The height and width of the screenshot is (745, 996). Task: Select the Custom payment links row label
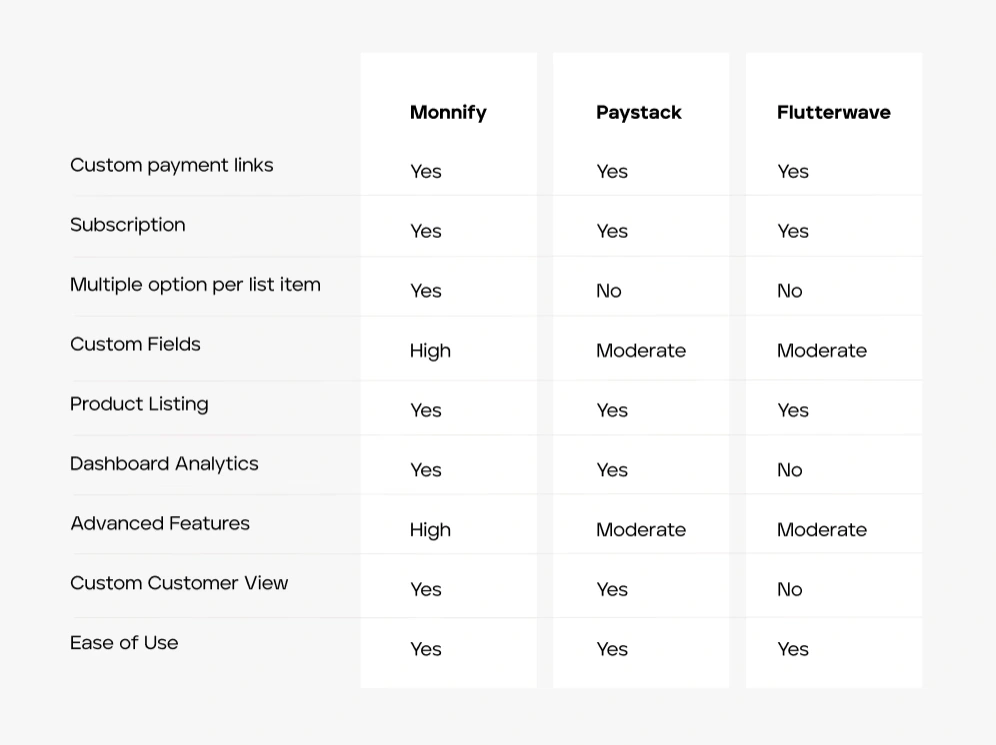(x=172, y=165)
